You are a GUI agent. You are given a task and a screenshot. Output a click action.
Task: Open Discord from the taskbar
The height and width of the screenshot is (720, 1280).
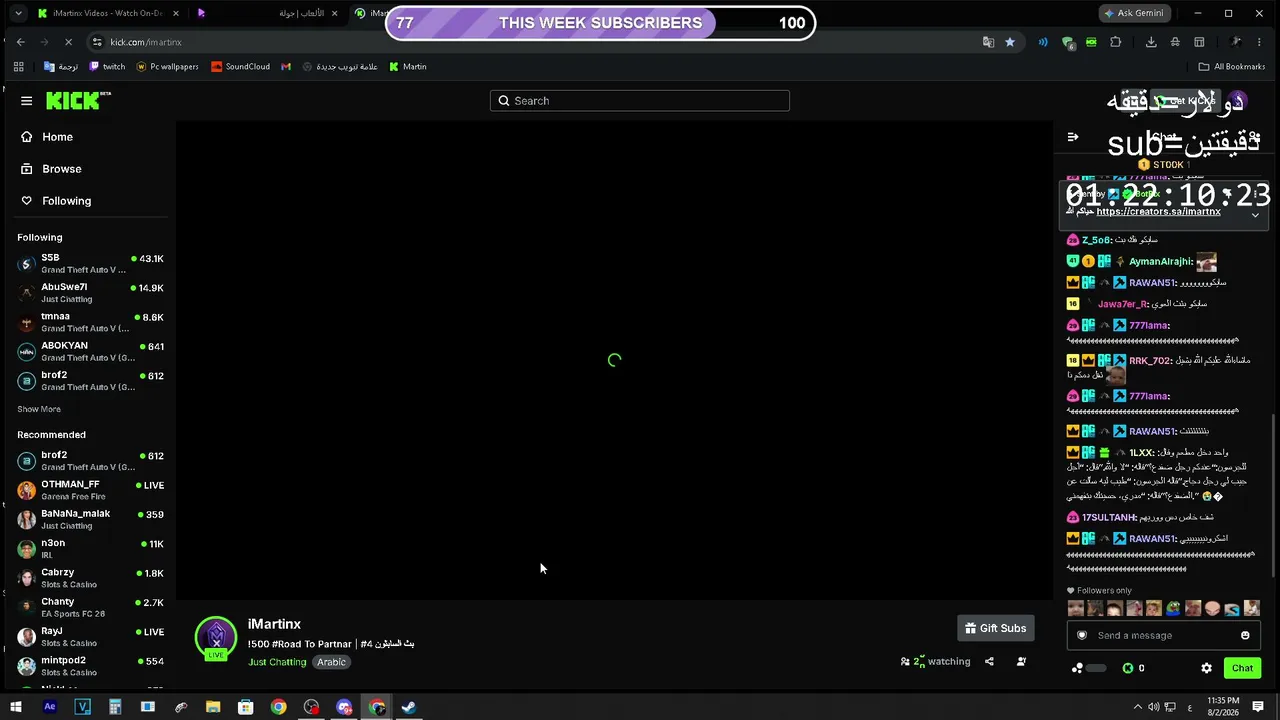click(x=344, y=707)
